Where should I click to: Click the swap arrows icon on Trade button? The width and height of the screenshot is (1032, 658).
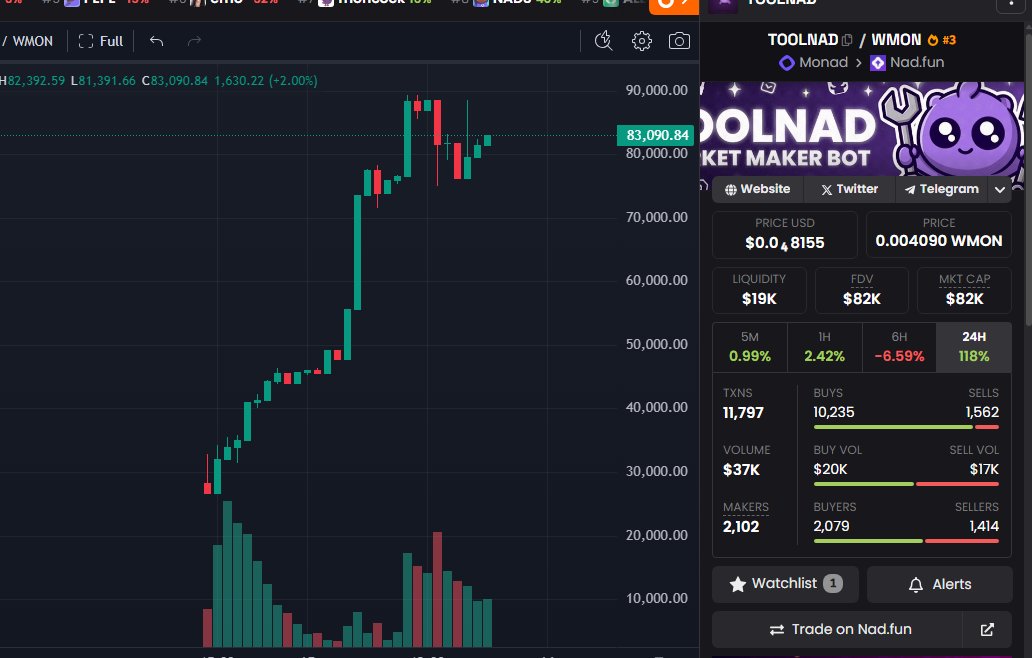pos(777,630)
